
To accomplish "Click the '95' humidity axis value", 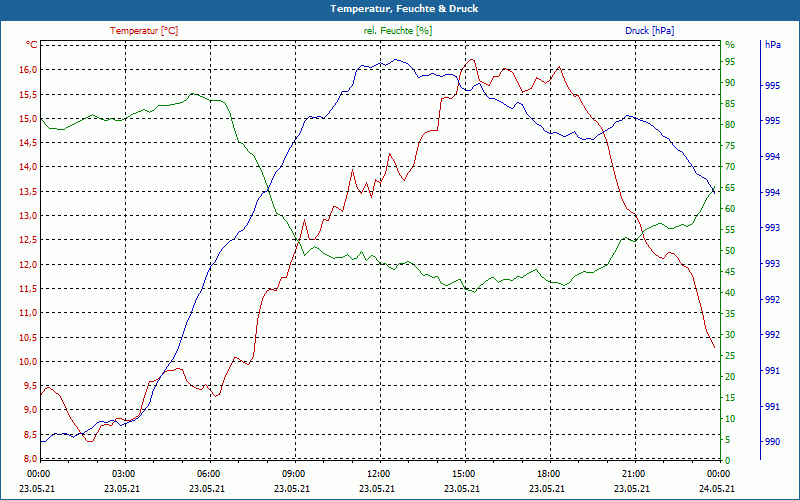I will coord(730,62).
